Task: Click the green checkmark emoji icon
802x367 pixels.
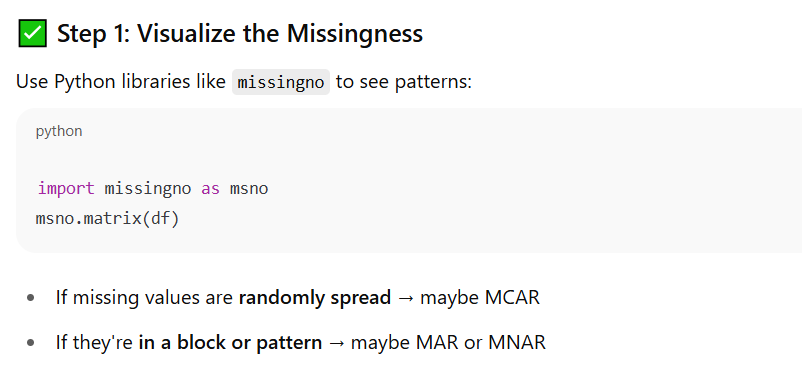Action: click(32, 33)
